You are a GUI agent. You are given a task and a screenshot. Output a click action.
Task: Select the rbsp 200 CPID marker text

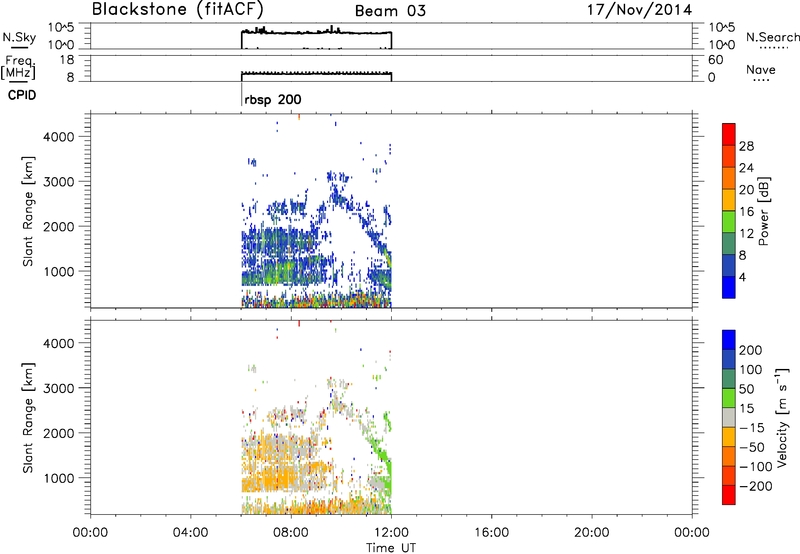click(x=273, y=99)
